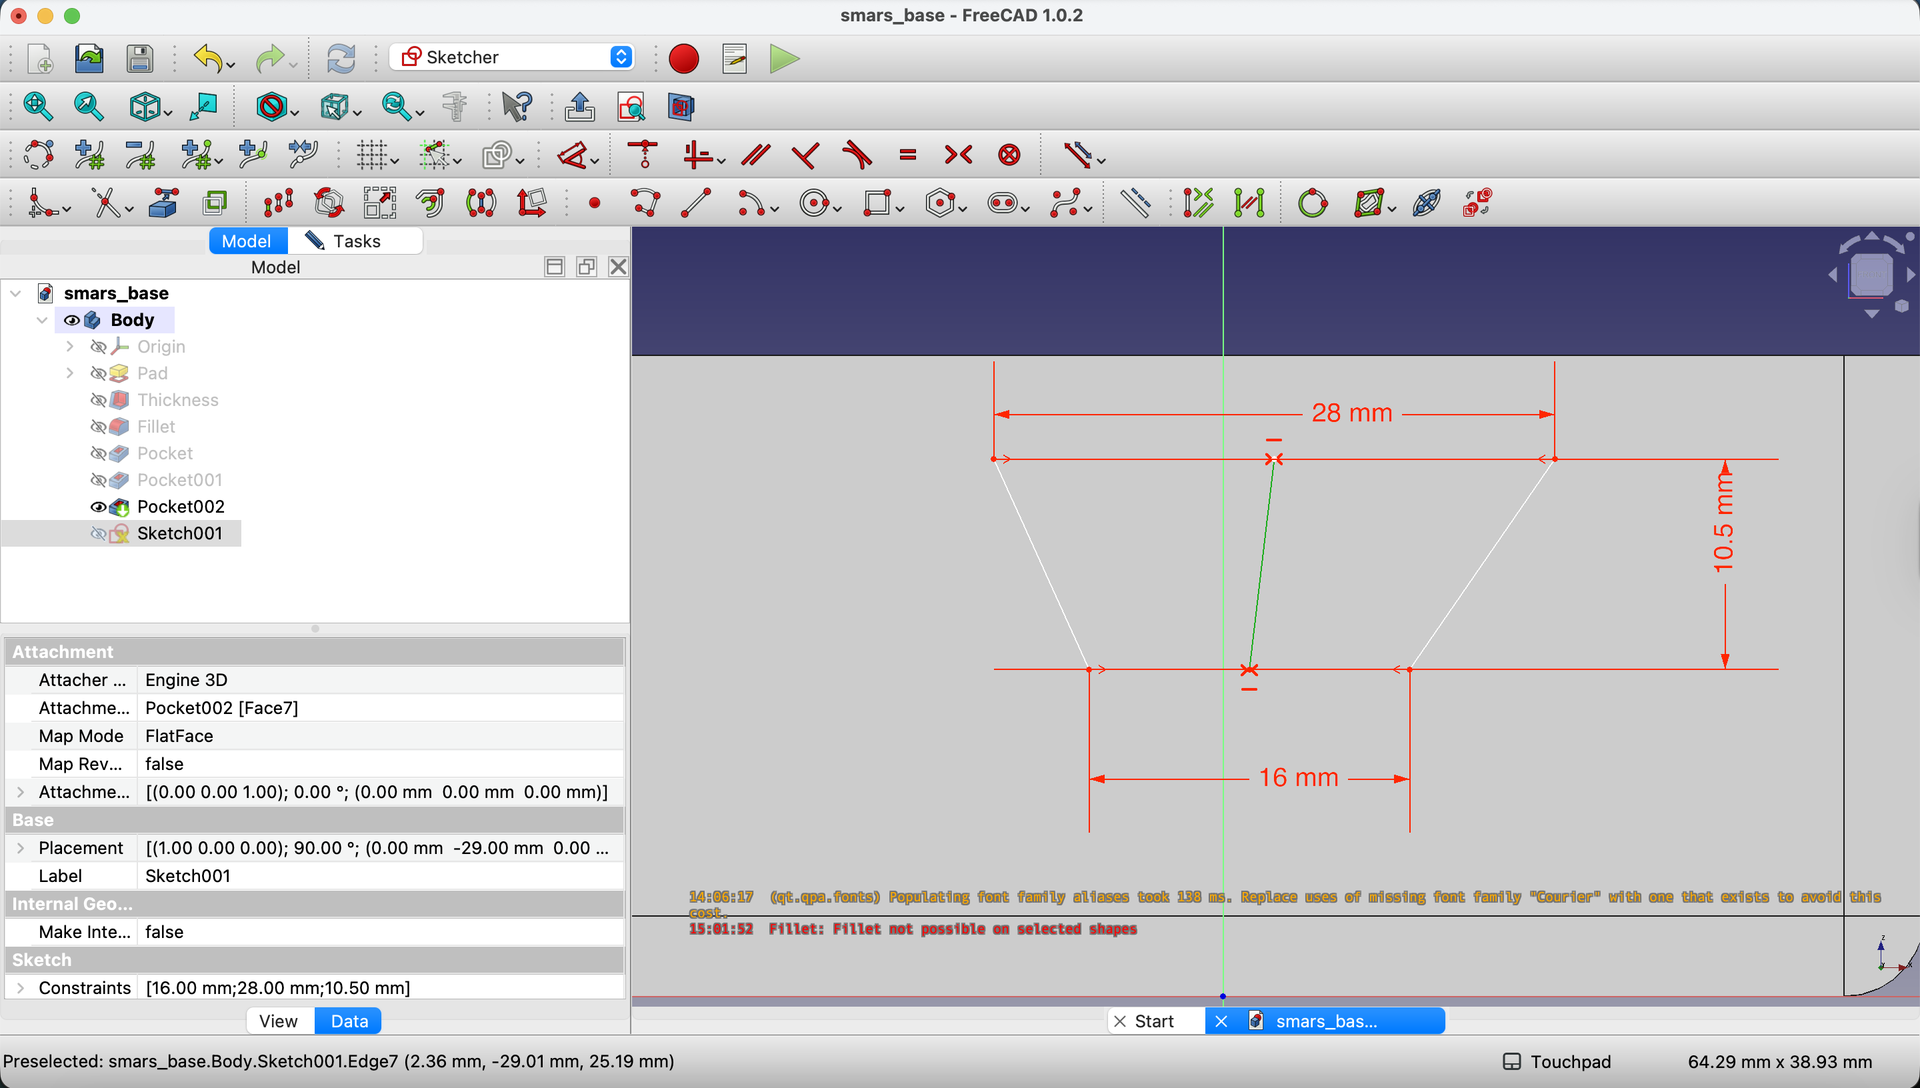The width and height of the screenshot is (1920, 1088).
Task: Open the View properties tab
Action: click(x=278, y=1021)
